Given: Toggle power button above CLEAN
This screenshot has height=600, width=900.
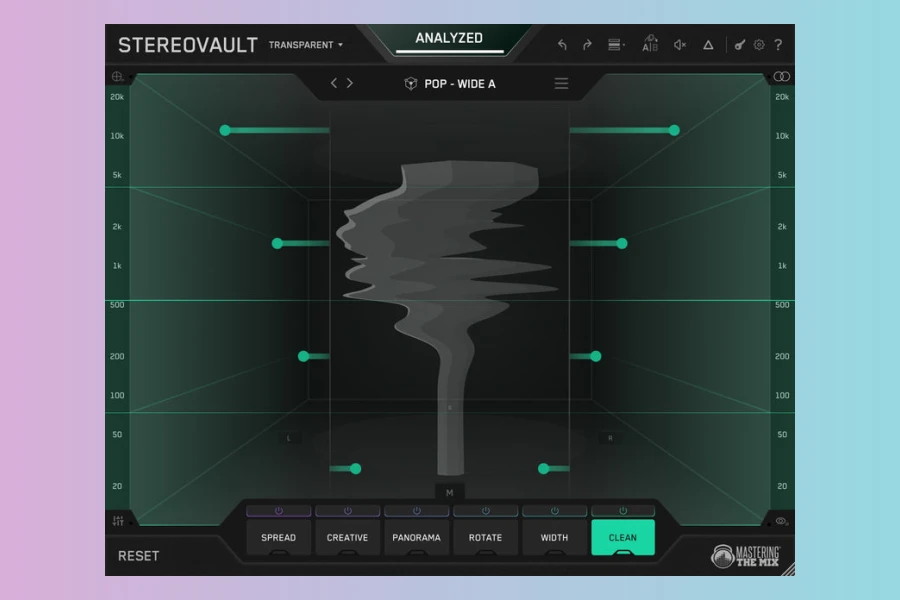Looking at the screenshot, I should [x=623, y=510].
